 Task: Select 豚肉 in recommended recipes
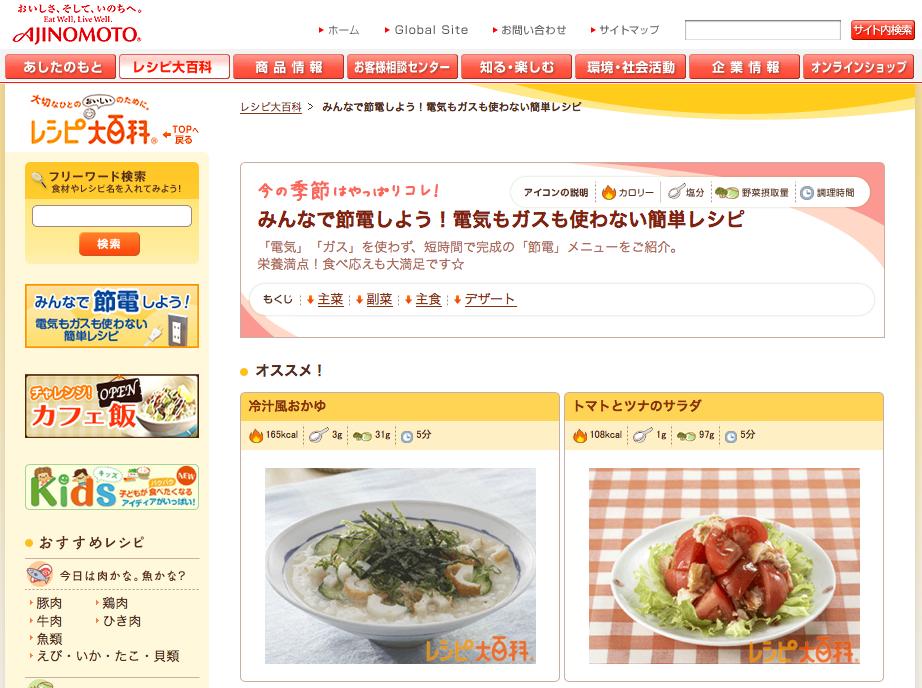[x=49, y=603]
